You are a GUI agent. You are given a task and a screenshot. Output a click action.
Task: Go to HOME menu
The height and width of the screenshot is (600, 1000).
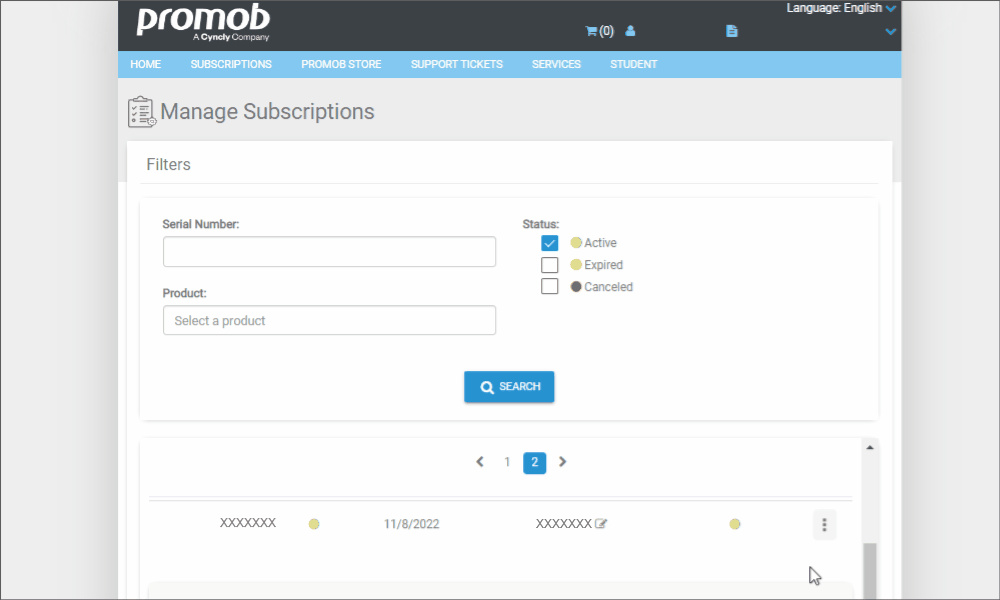coord(145,64)
